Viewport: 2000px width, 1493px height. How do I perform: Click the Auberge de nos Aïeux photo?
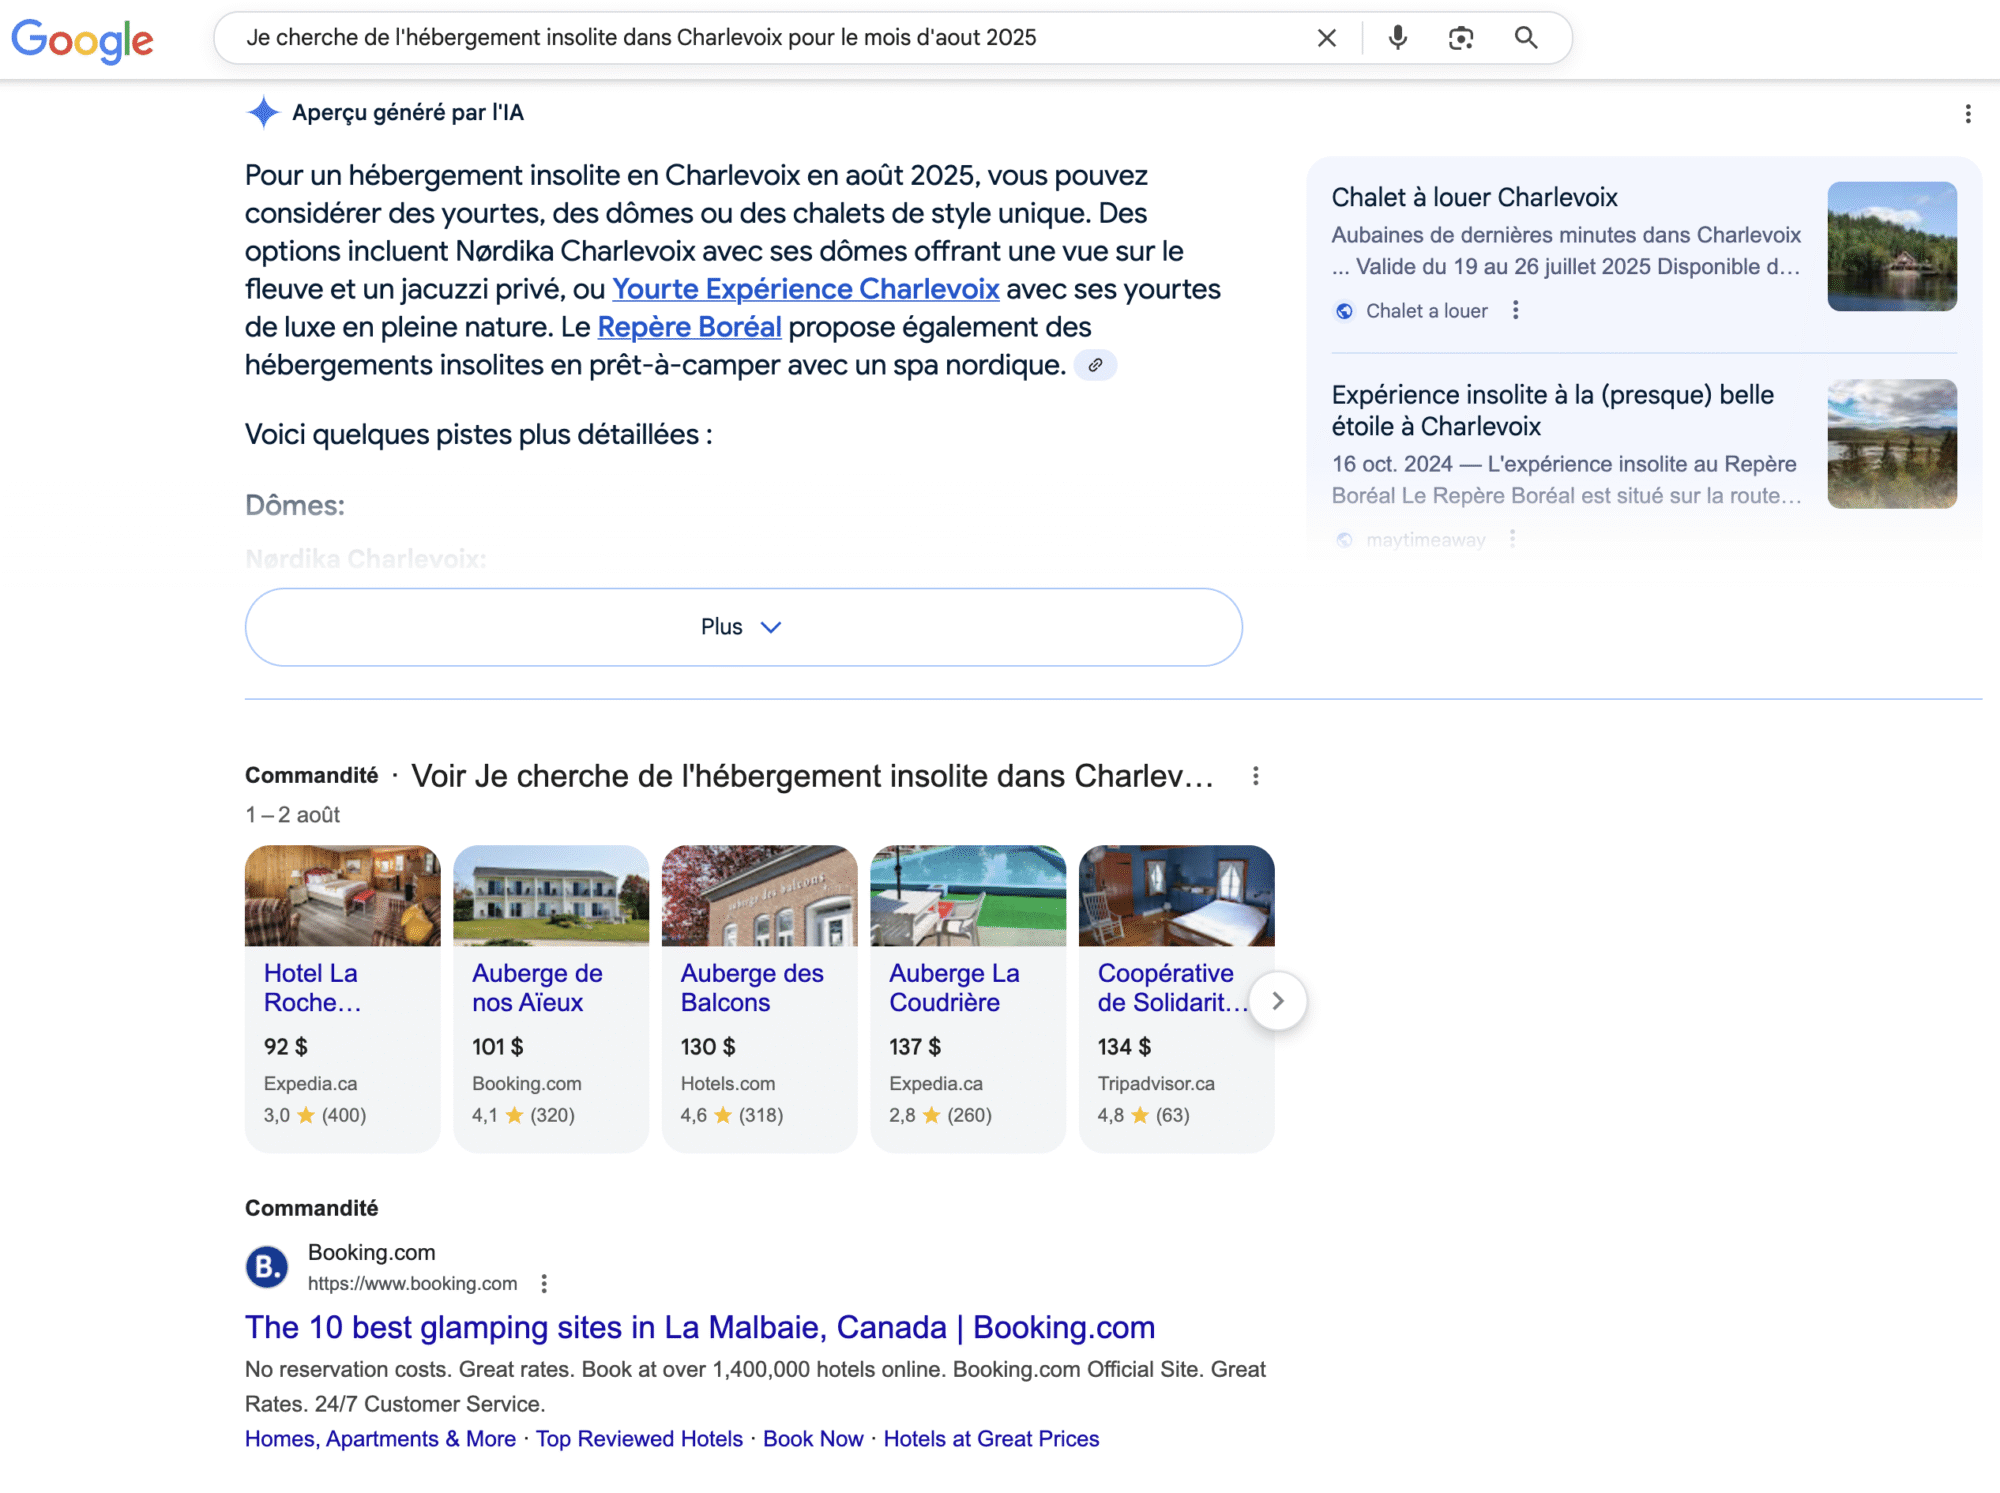click(551, 896)
